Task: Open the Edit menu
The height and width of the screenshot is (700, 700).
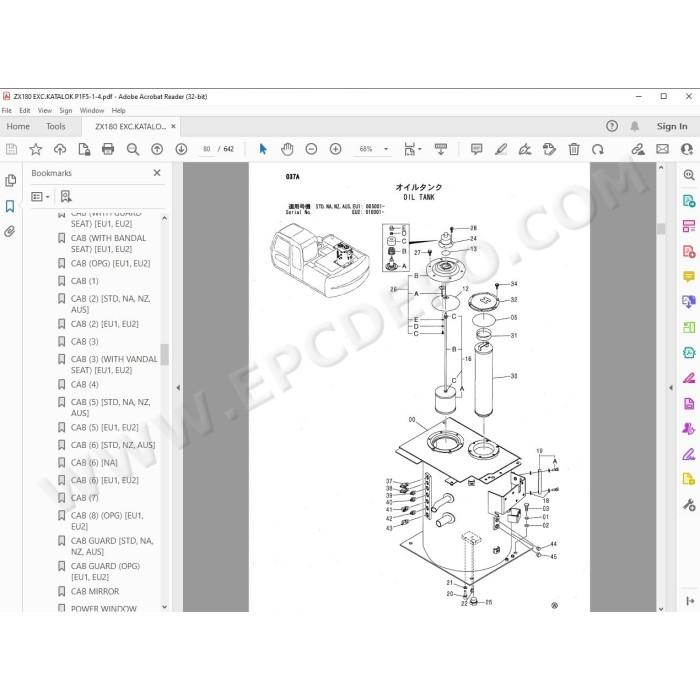Action: 25,110
